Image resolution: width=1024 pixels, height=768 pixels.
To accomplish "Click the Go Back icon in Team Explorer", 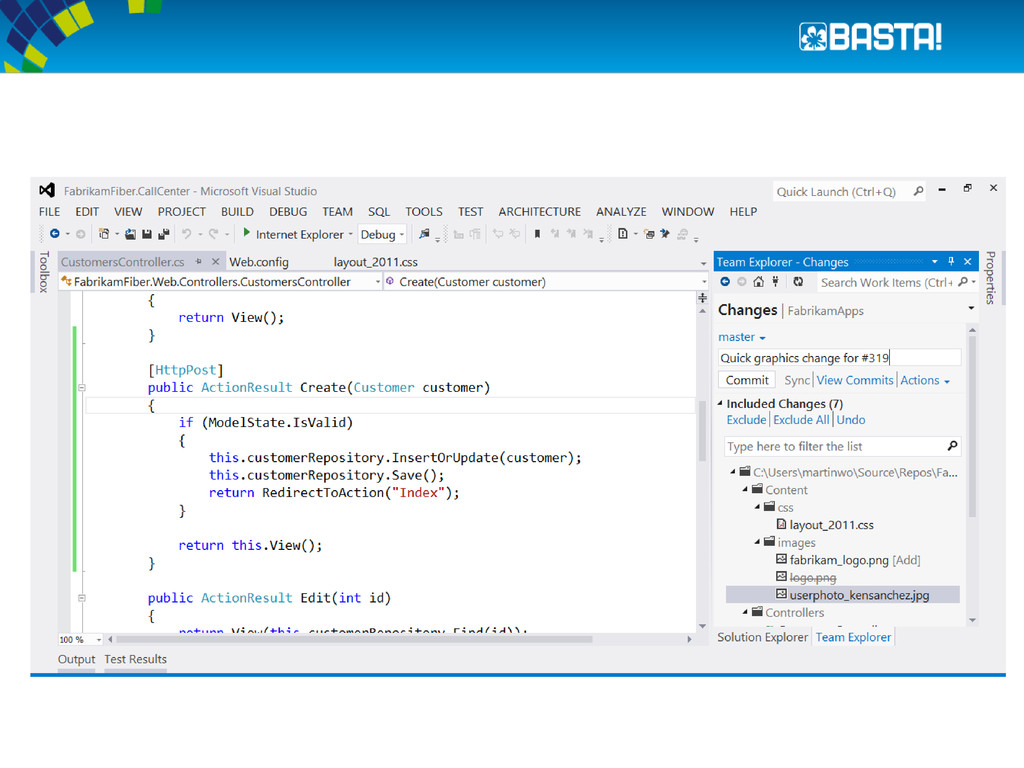I will coord(725,282).
